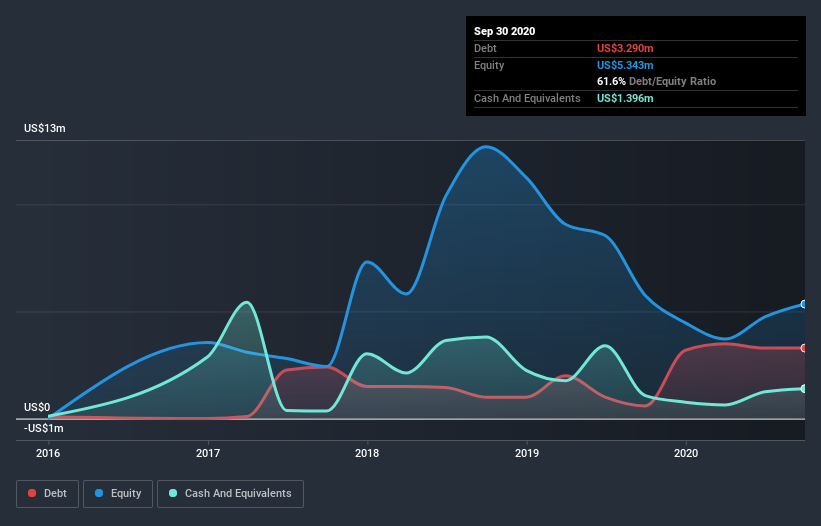Image resolution: width=821 pixels, height=526 pixels.
Task: Select the 2016 x-axis label
Action: click(x=48, y=453)
